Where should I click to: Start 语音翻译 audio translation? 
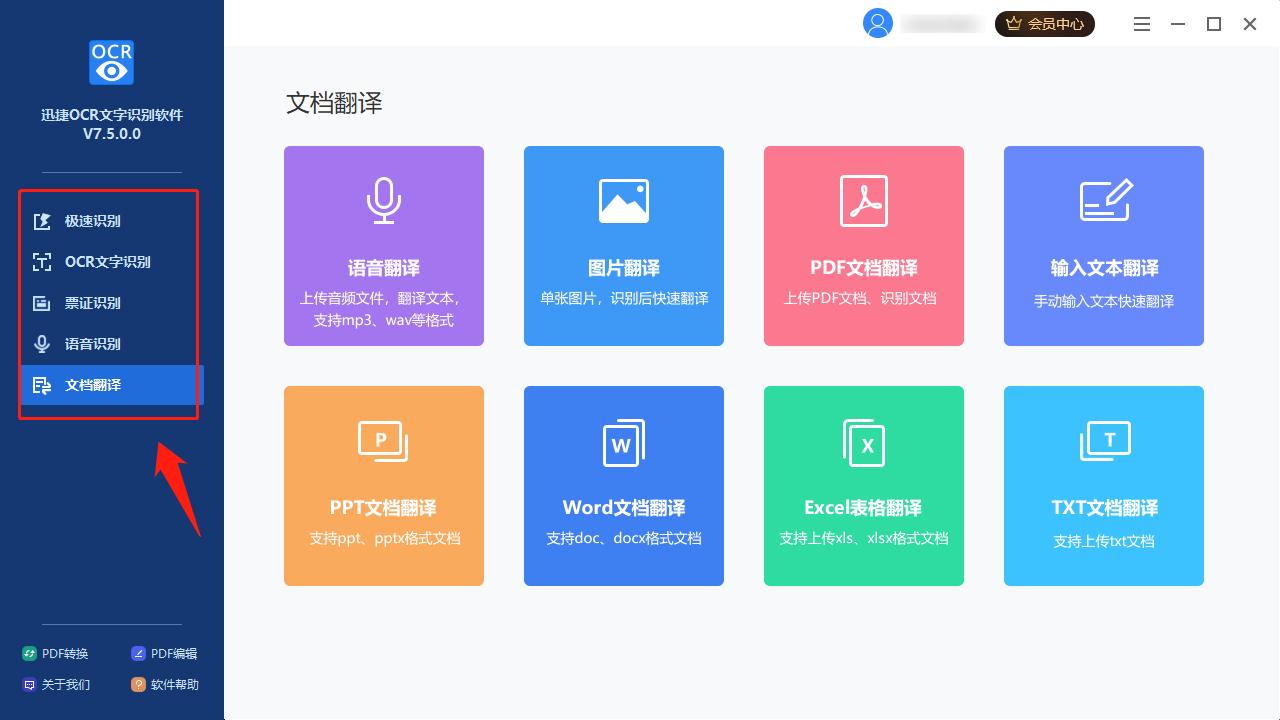383,246
